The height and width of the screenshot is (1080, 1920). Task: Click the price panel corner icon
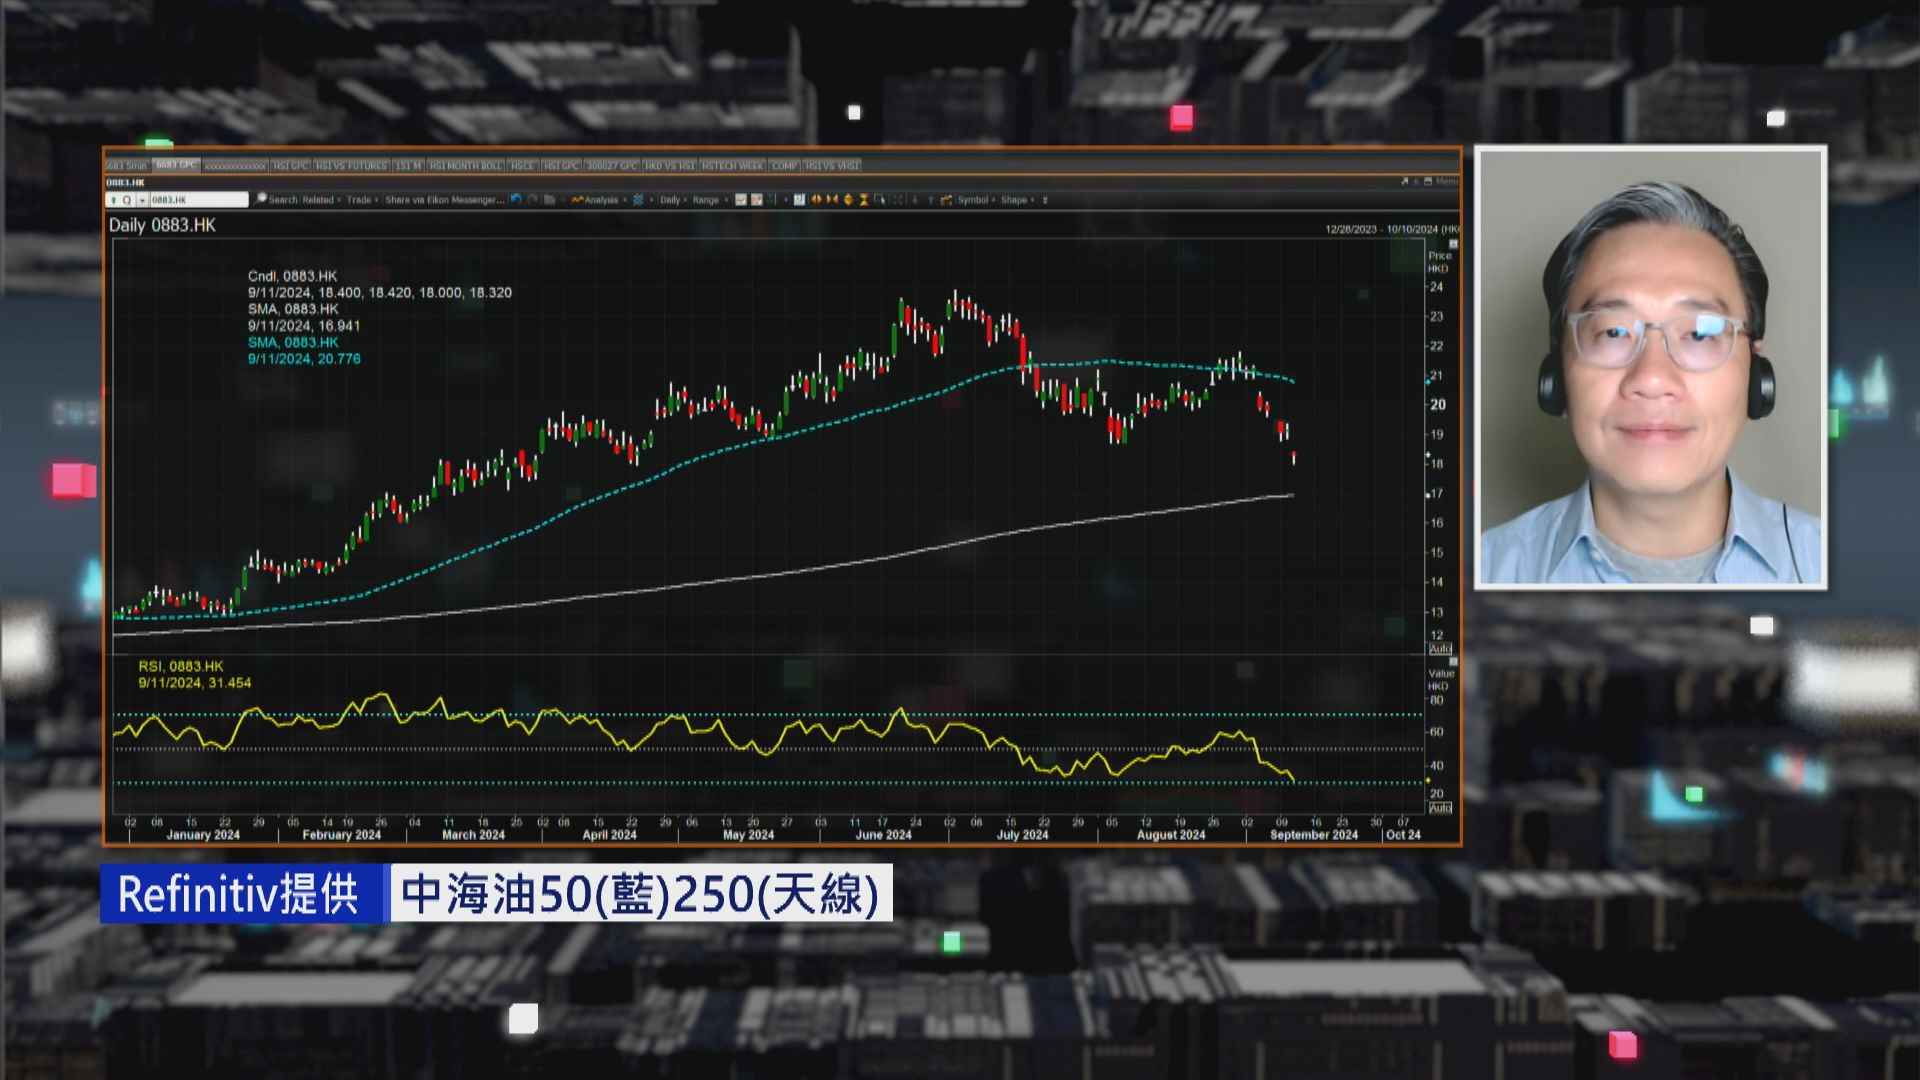click(1453, 244)
